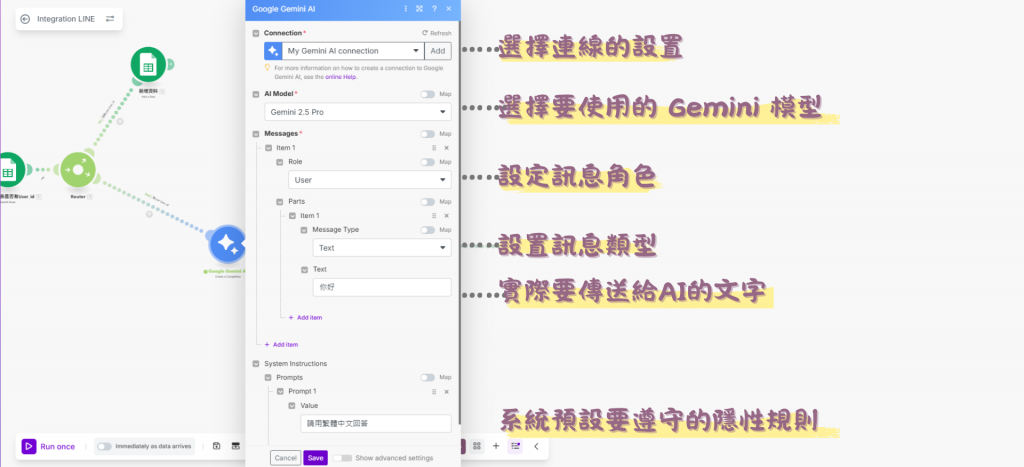Click Add button next to connection
The width and height of the screenshot is (1024, 467).
coord(438,51)
